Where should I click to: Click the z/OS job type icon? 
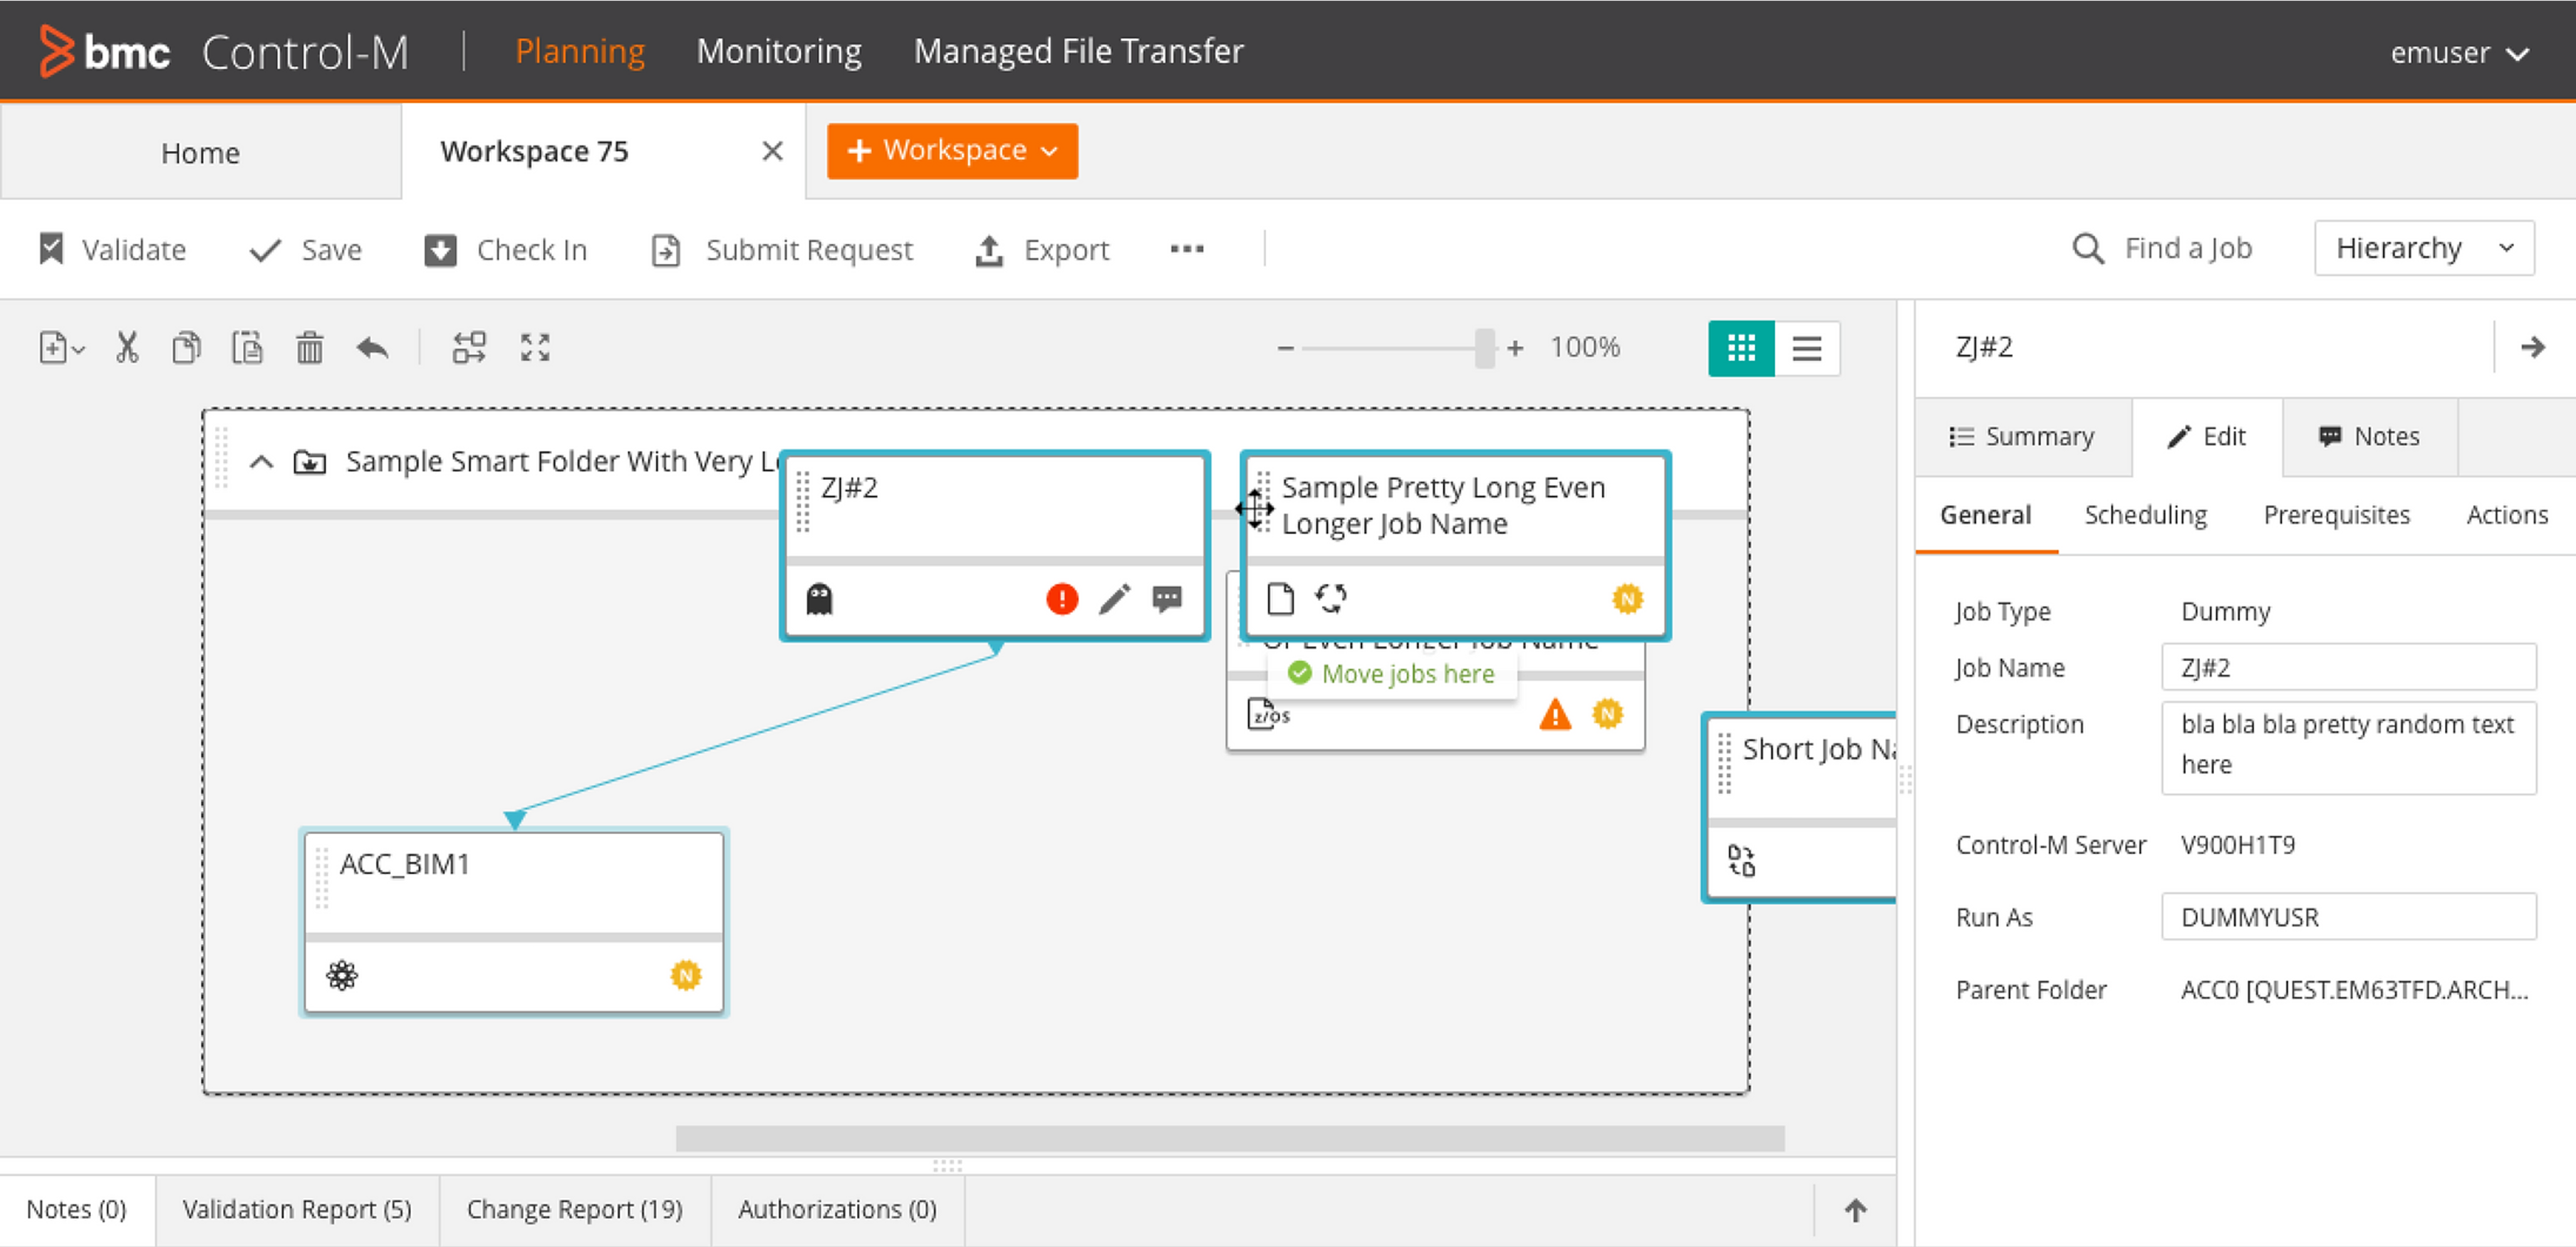coord(1269,715)
